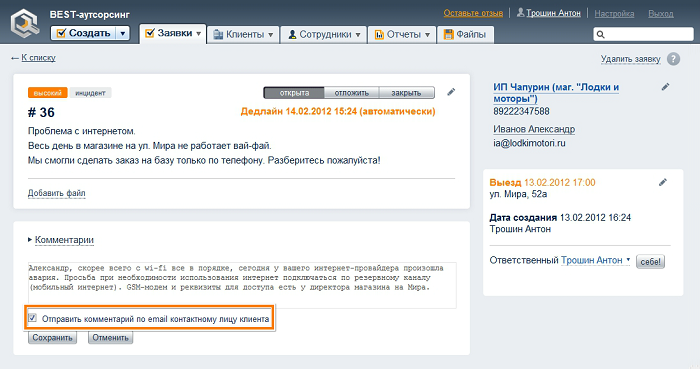This screenshot has height=369, width=700.
Task: Click the comment text area
Action: 242,285
